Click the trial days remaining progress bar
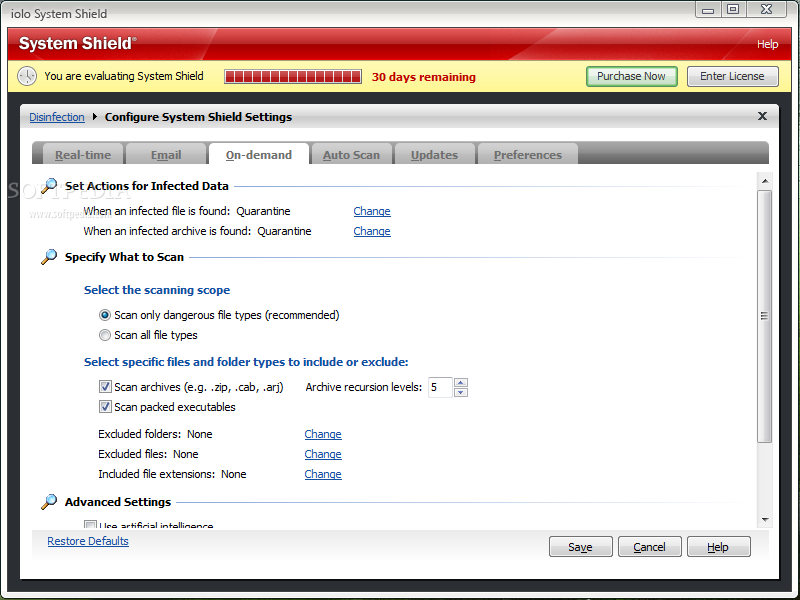This screenshot has width=800, height=600. coord(293,77)
